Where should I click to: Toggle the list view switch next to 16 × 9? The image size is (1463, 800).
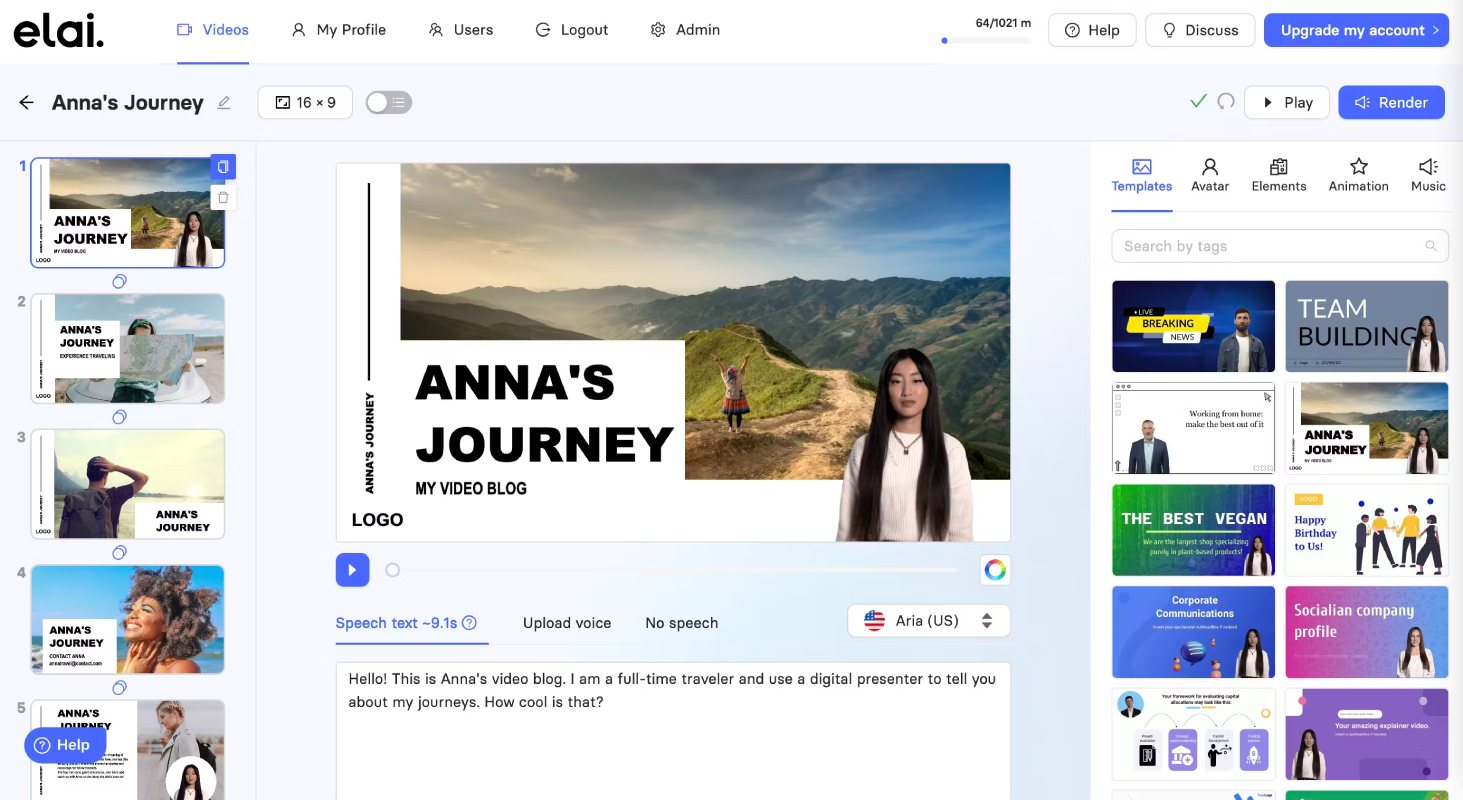[x=388, y=102]
